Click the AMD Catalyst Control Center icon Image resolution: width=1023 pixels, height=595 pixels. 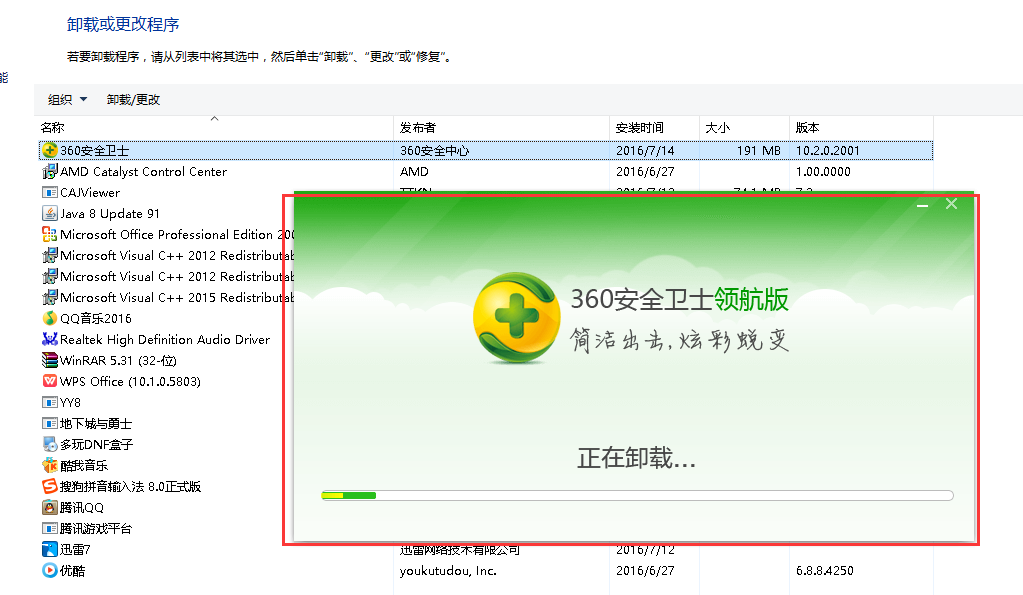[50, 172]
